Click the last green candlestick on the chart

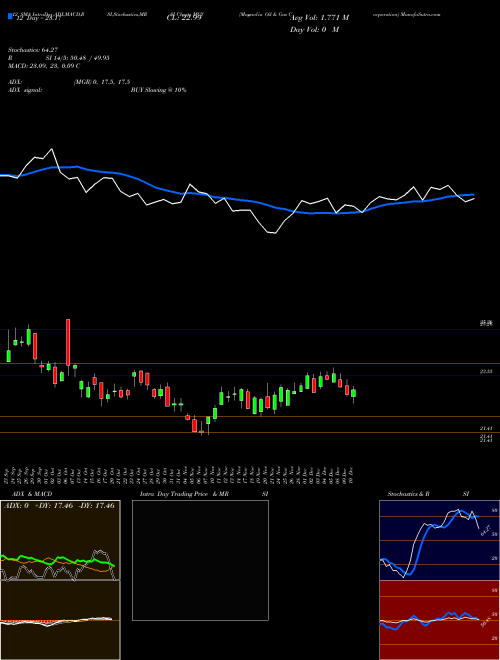pyautogui.click(x=354, y=394)
